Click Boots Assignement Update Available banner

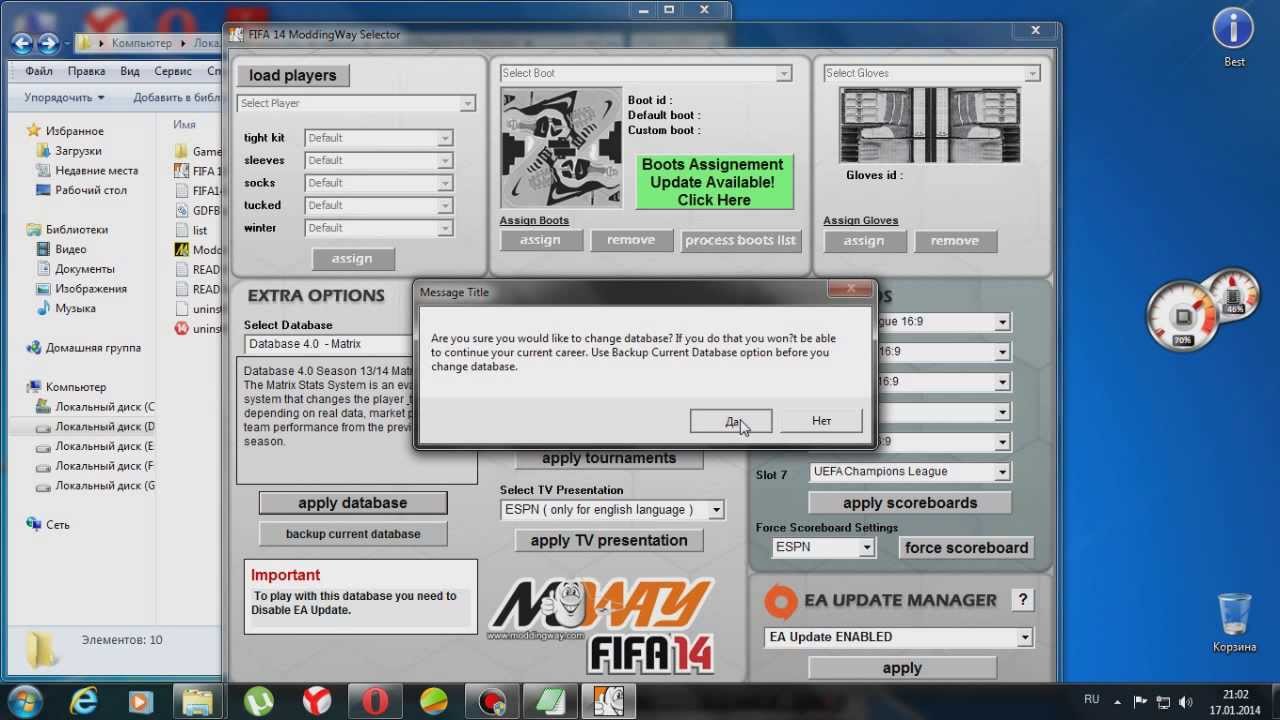(x=713, y=182)
